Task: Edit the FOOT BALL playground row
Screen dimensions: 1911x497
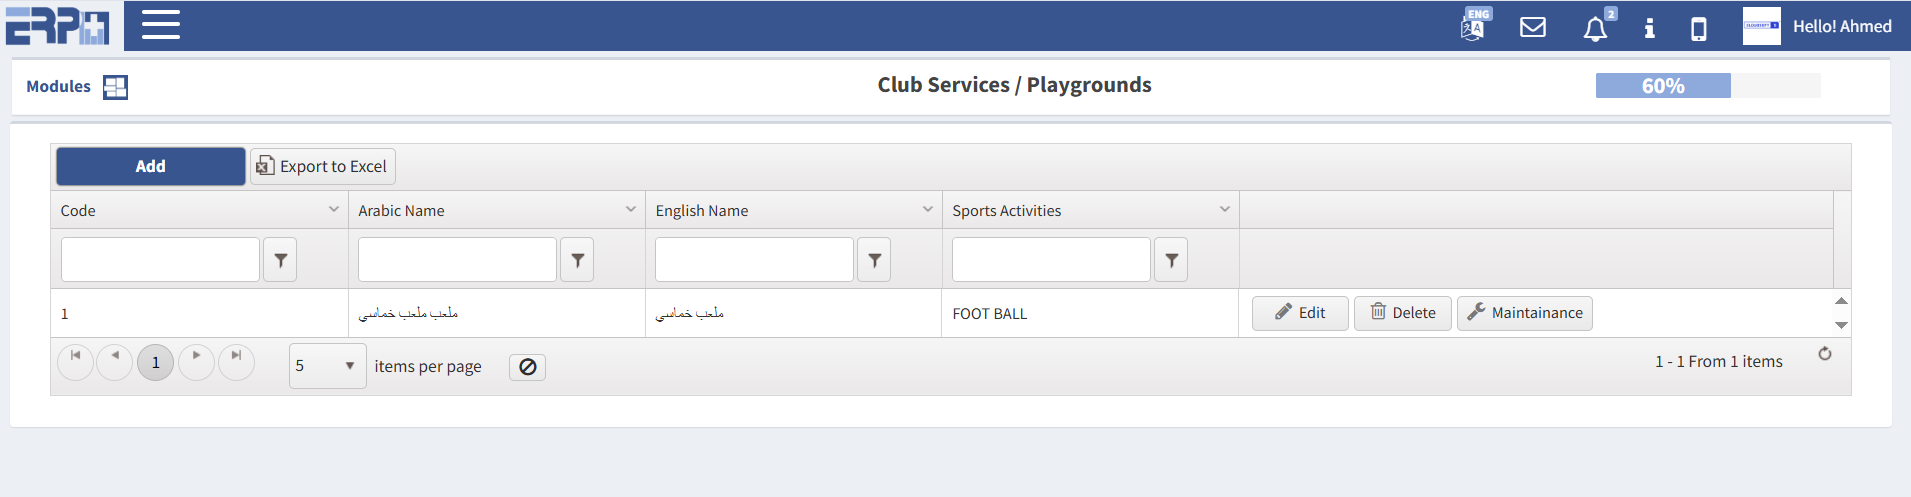Action: point(1299,313)
